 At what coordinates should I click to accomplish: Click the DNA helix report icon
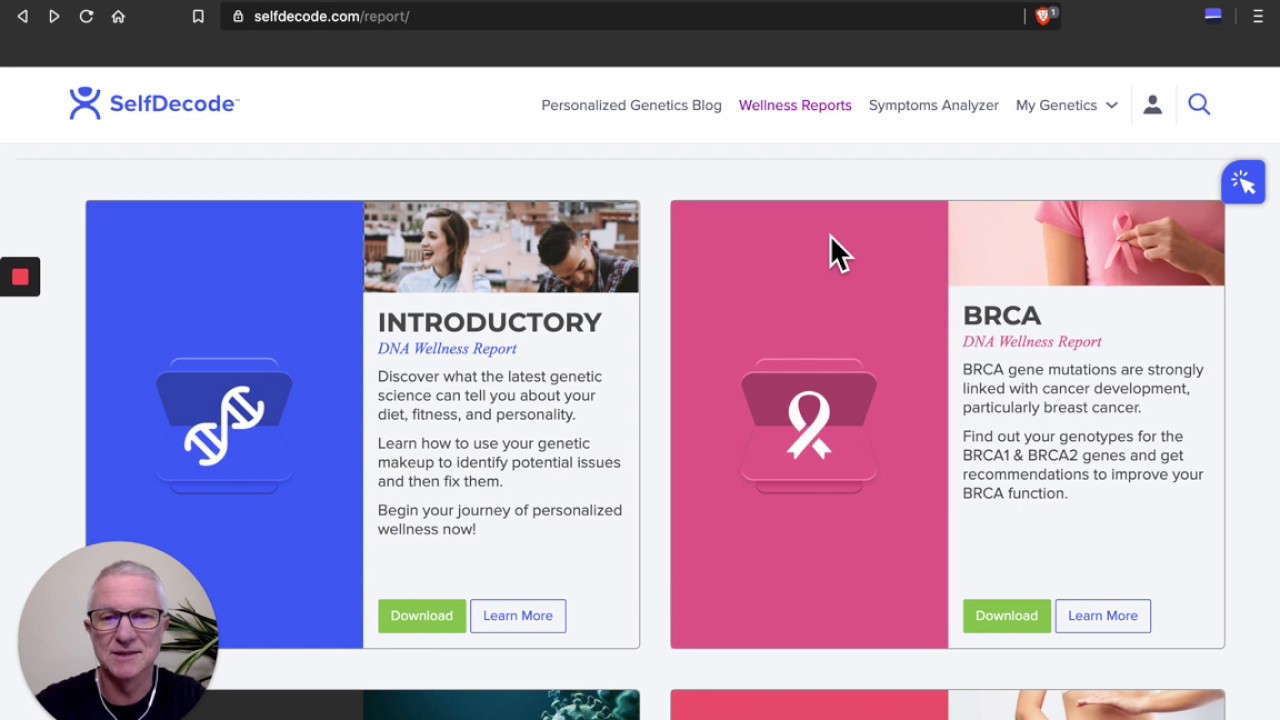(x=224, y=425)
